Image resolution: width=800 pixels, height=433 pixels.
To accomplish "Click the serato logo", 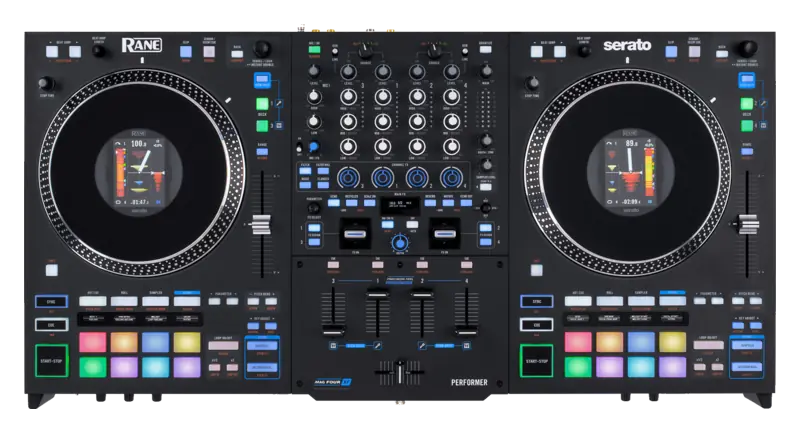I will 627,45.
